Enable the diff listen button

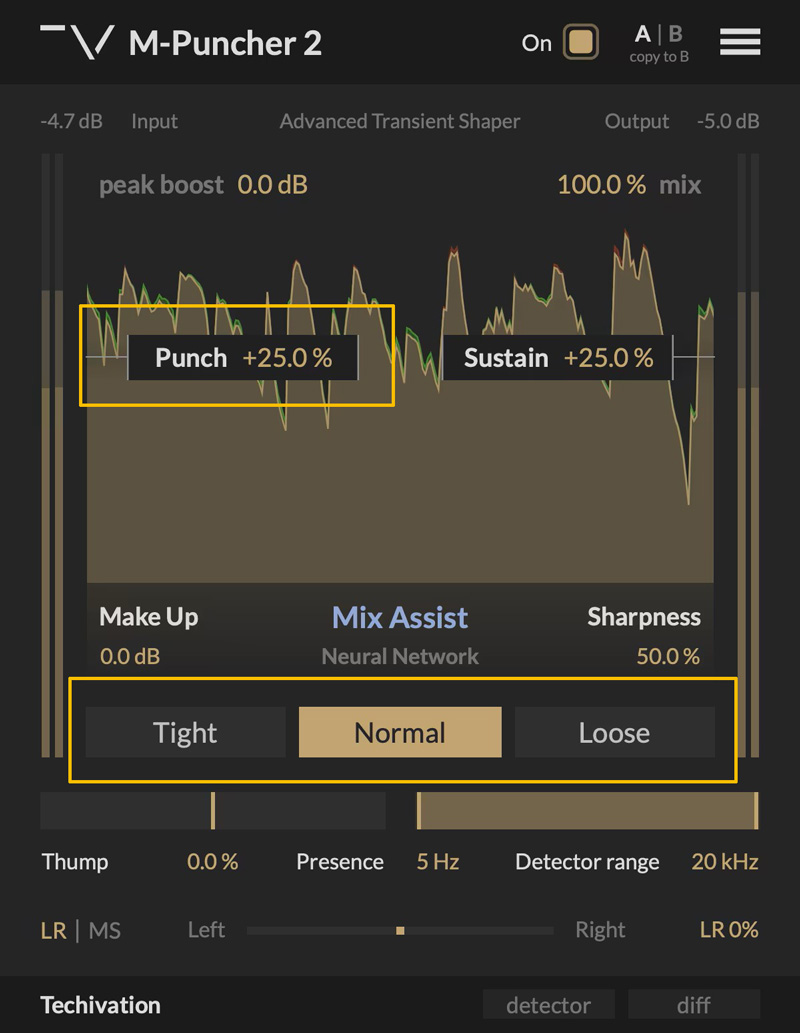point(693,1005)
